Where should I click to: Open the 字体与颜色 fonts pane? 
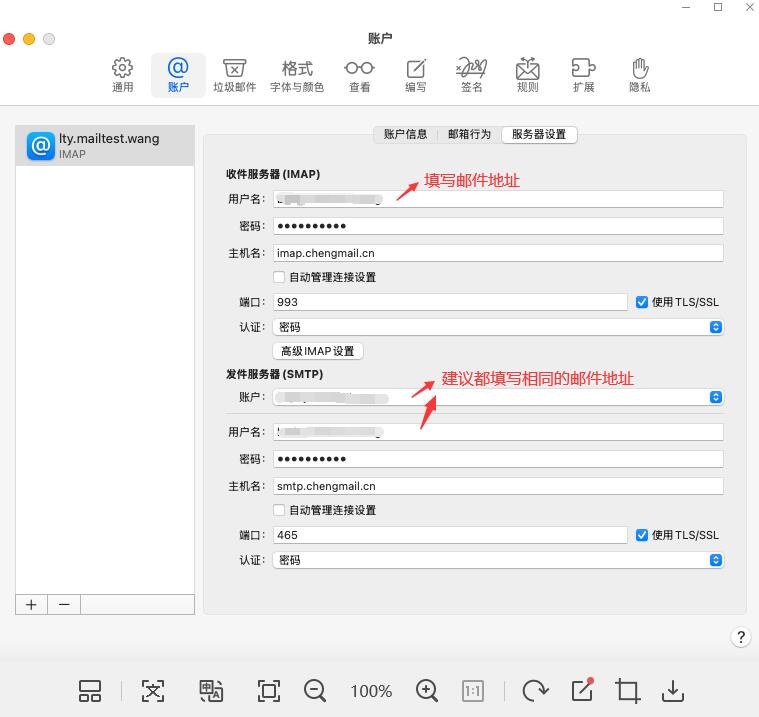tap(297, 76)
